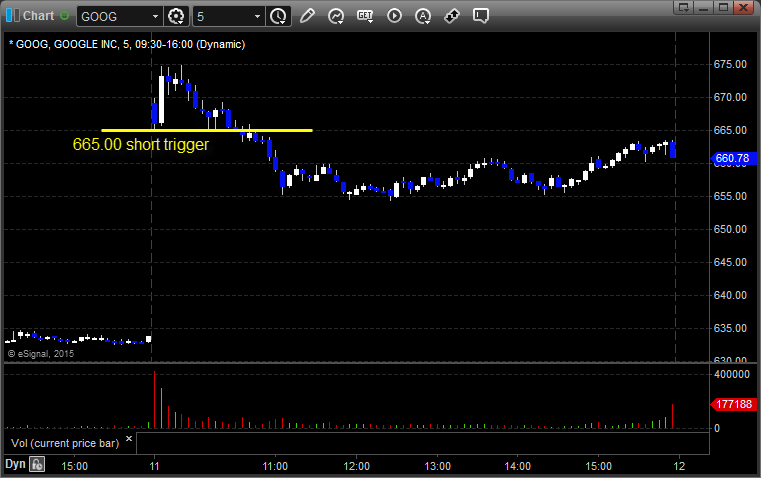
Task: Open the alerts A icon menu
Action: (423, 16)
